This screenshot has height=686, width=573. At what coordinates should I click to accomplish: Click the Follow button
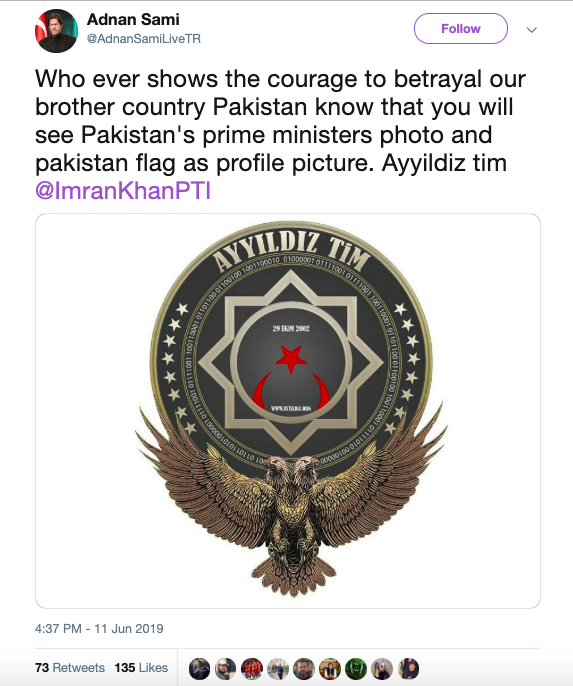461,29
